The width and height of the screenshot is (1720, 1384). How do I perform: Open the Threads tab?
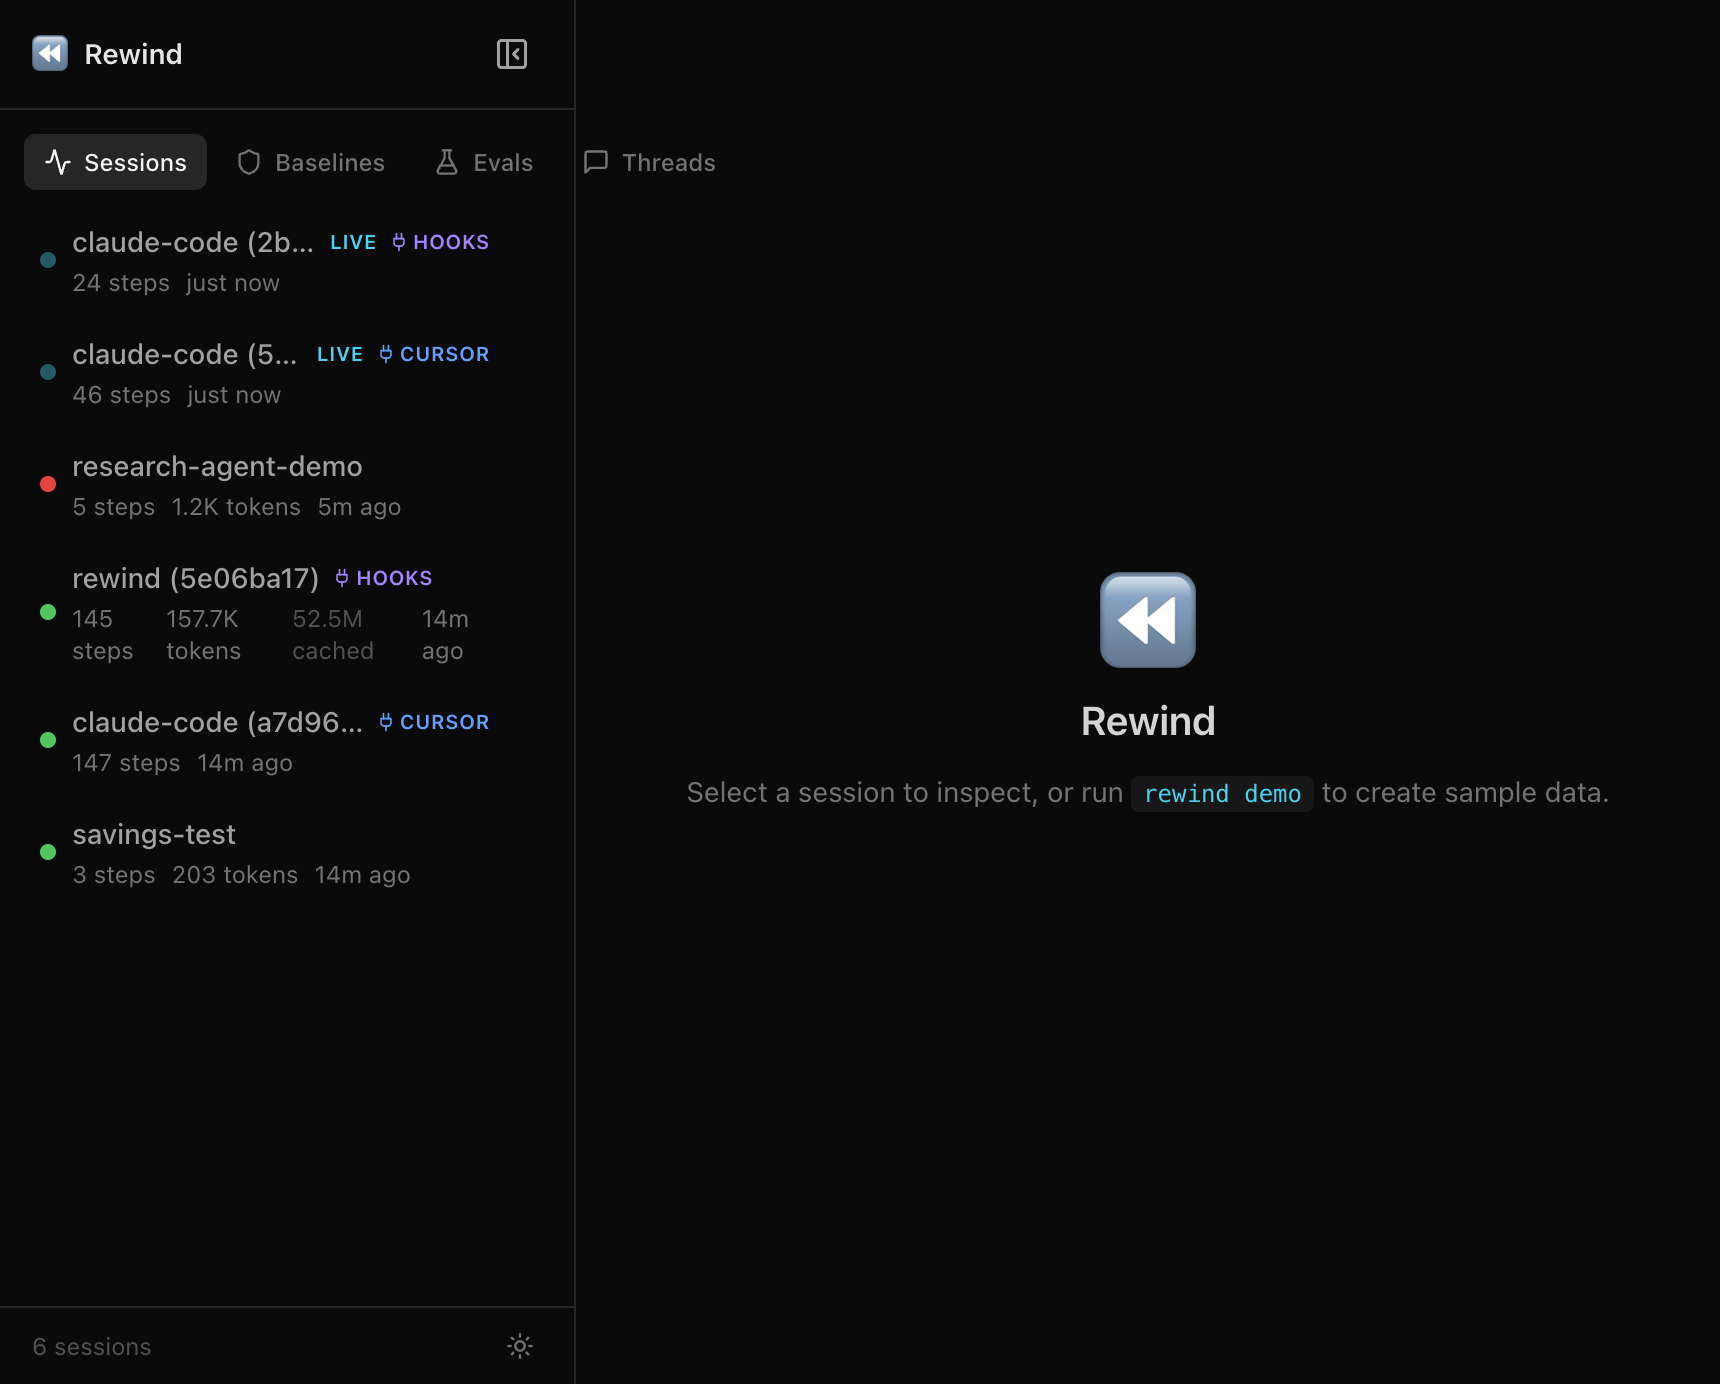point(650,163)
